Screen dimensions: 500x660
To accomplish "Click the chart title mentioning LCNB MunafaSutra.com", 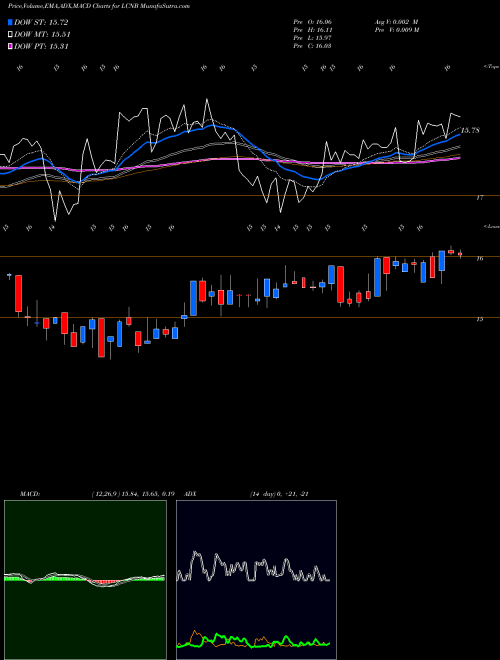I will click(99, 6).
